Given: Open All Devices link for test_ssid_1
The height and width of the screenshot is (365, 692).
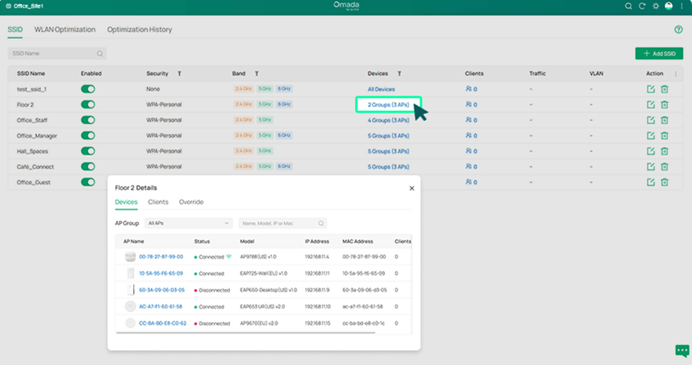Looking at the screenshot, I should [381, 89].
